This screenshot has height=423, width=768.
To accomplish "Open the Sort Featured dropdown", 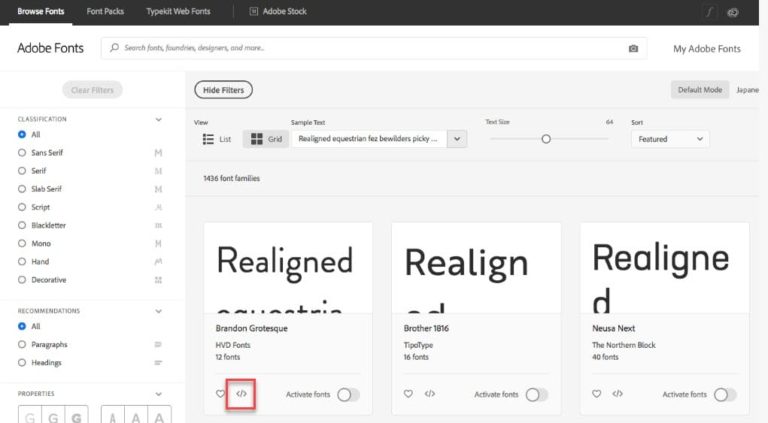I will (670, 139).
